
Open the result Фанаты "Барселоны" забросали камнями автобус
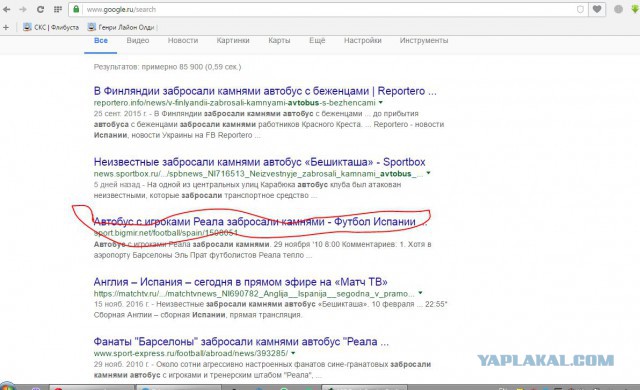[x=241, y=342]
